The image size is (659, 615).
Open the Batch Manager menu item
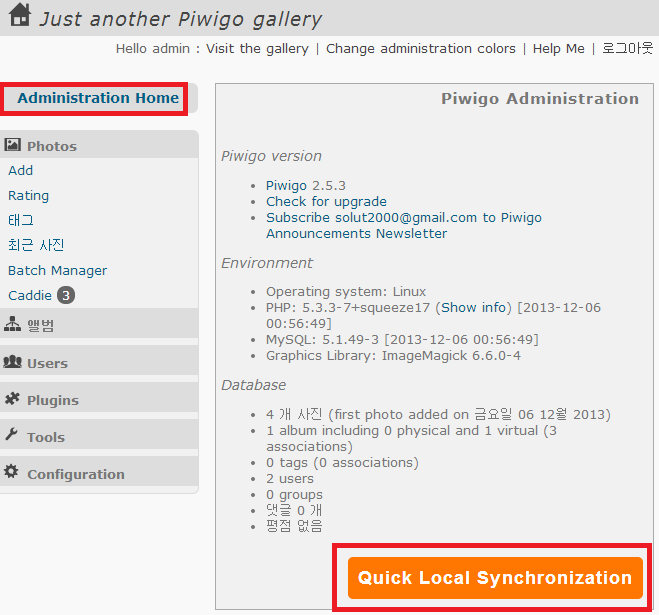click(x=57, y=270)
